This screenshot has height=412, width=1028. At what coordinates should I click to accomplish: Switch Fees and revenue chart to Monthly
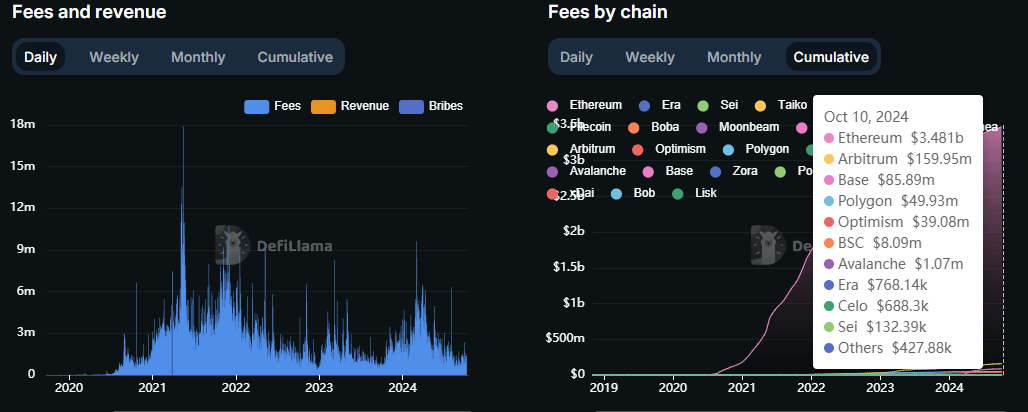[x=198, y=57]
